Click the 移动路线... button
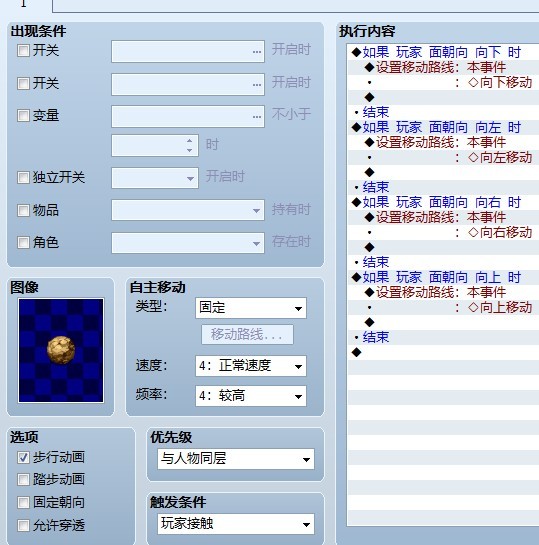This screenshot has width=539, height=545. point(247,335)
